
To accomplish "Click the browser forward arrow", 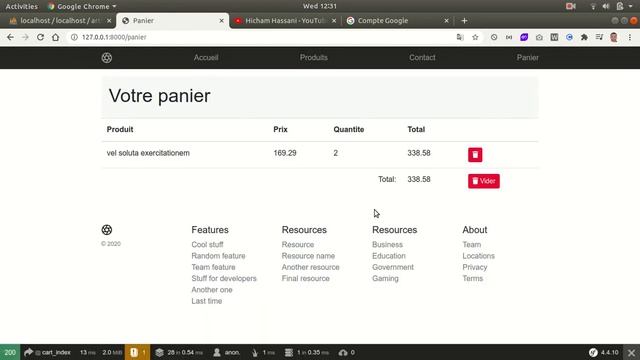I will [25, 37].
